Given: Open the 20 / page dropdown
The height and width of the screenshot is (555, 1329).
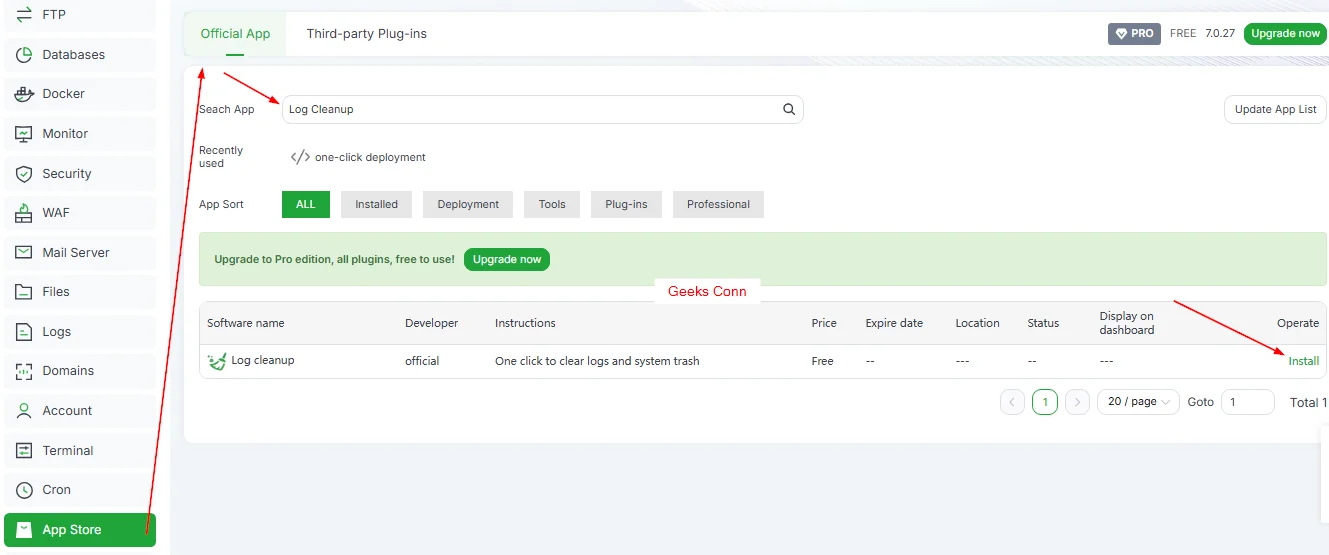Looking at the screenshot, I should [x=1138, y=402].
